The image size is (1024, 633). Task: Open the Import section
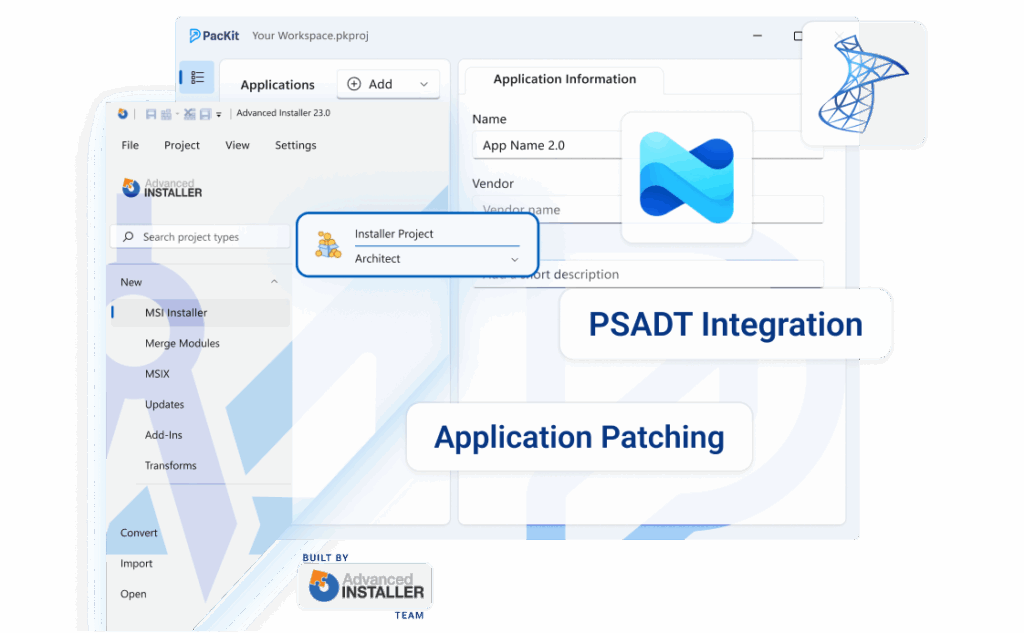[136, 563]
